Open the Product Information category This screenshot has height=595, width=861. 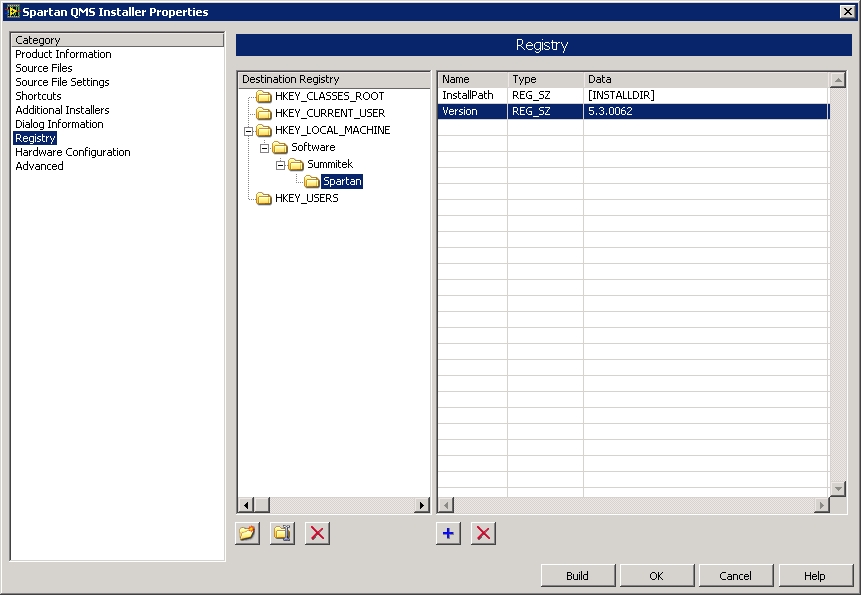pyautogui.click(x=63, y=54)
